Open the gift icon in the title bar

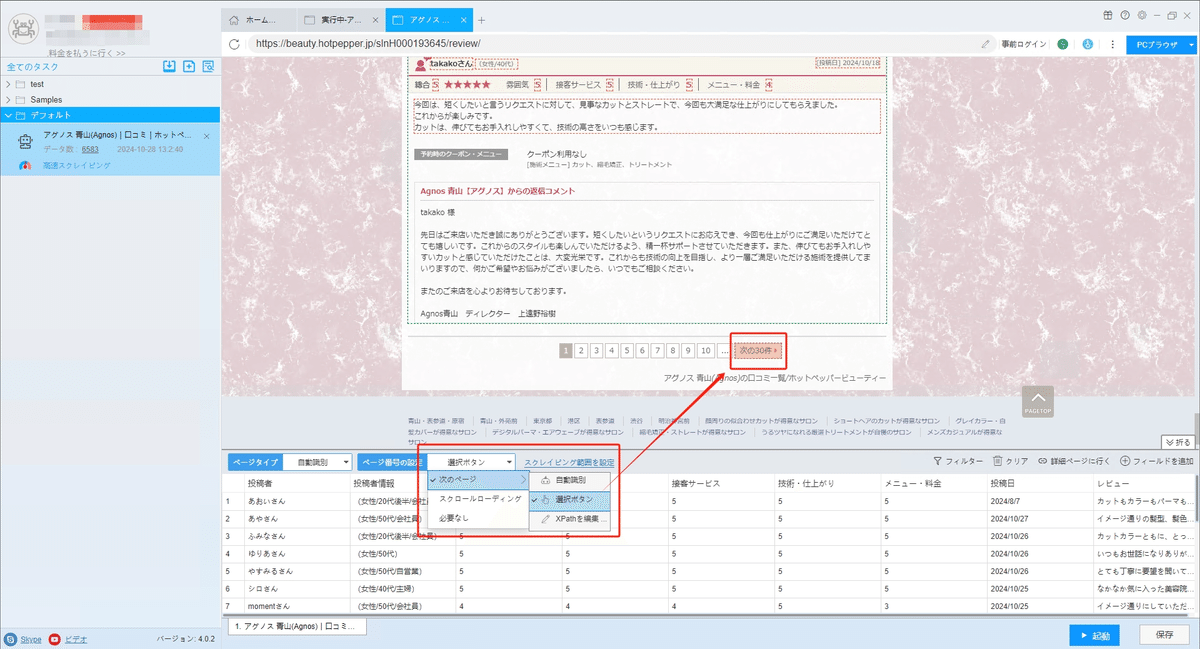[x=1108, y=15]
